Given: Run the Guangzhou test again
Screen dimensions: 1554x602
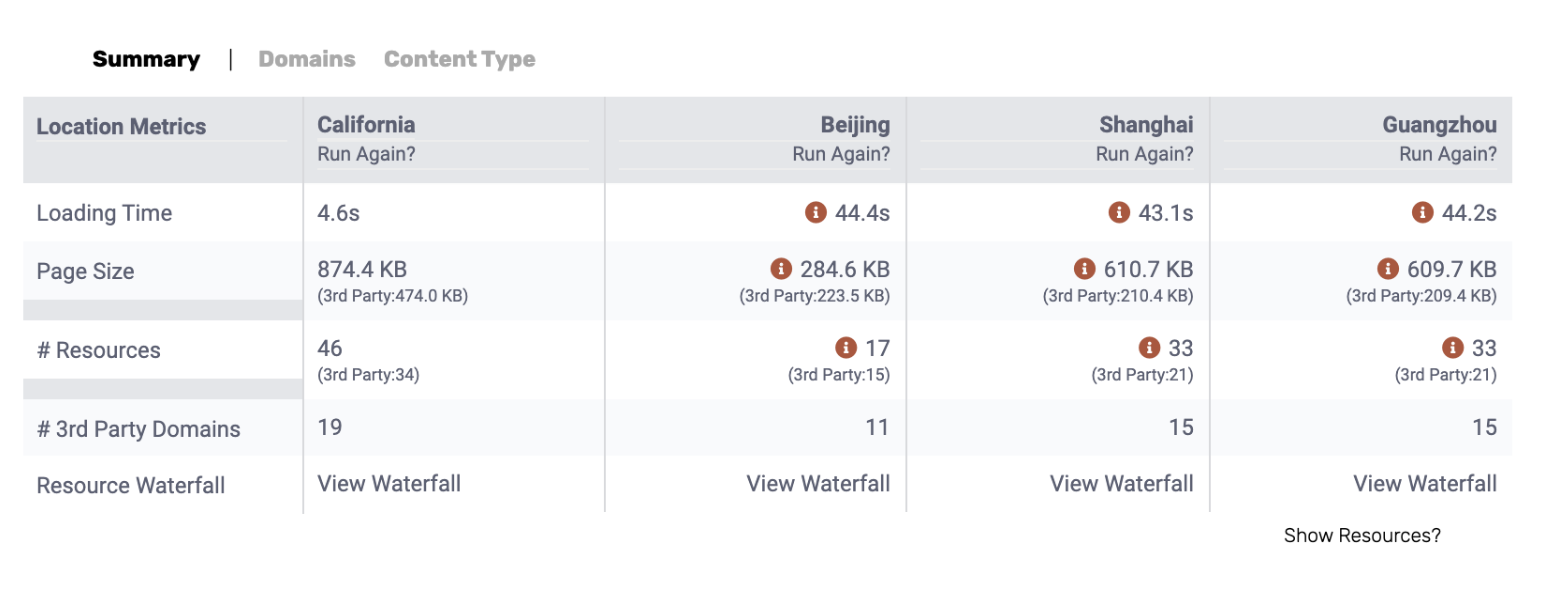Looking at the screenshot, I should pyautogui.click(x=1448, y=154).
